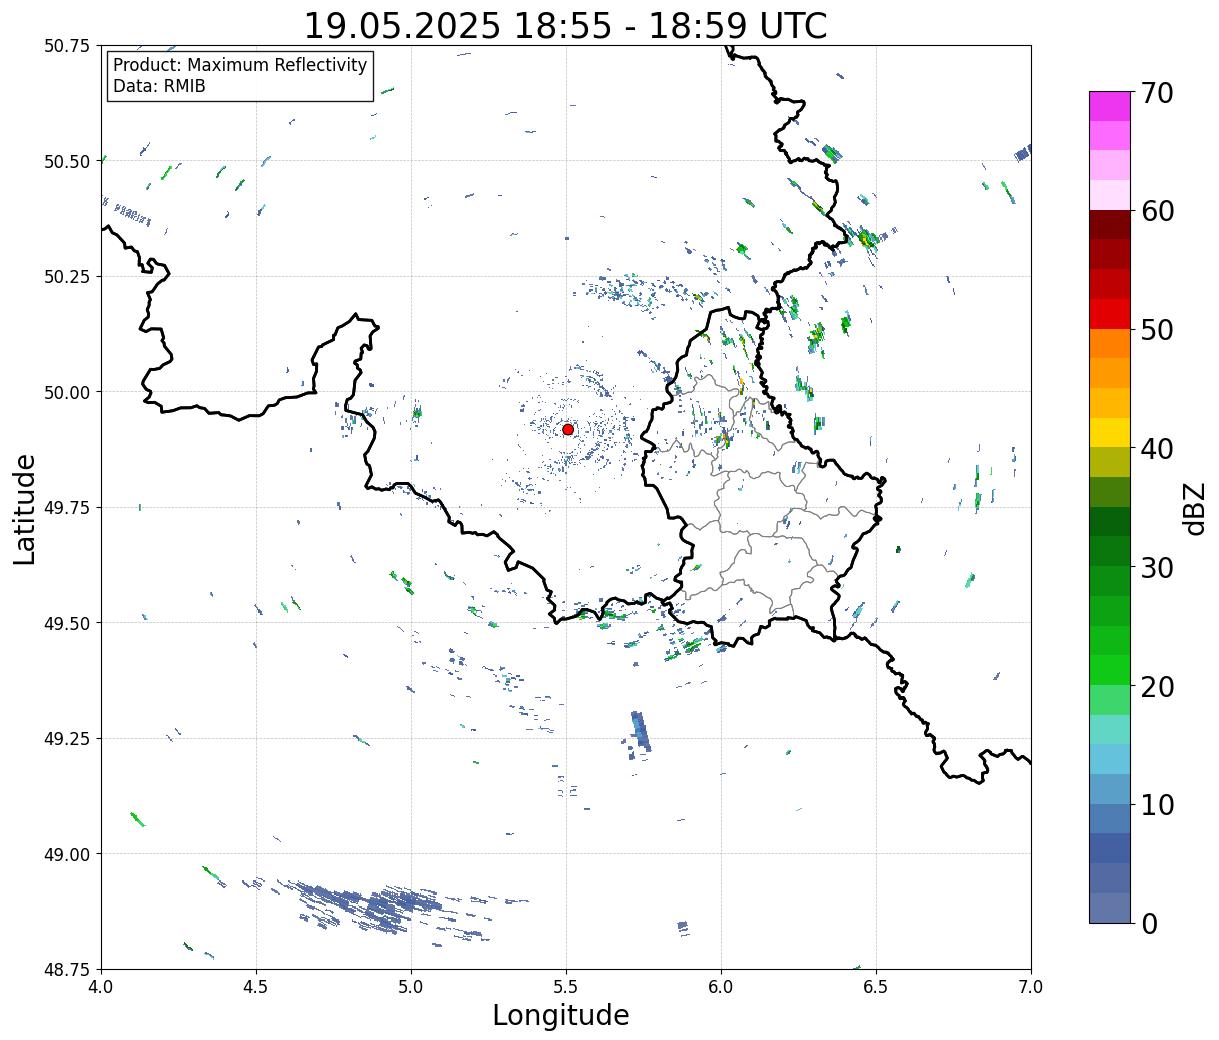1219x1040 pixels.
Task: Click the vertical blue echo near 49.25 latitude
Action: pos(640,732)
